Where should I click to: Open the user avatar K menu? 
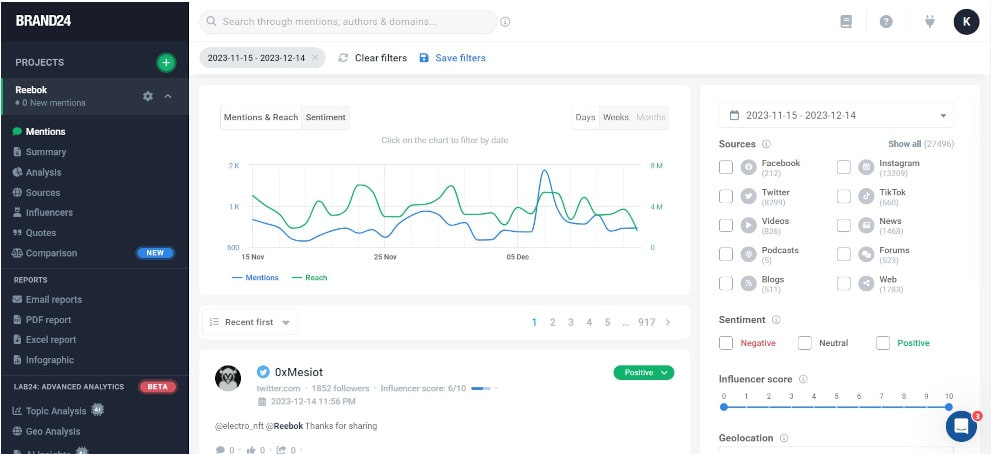coord(966,21)
